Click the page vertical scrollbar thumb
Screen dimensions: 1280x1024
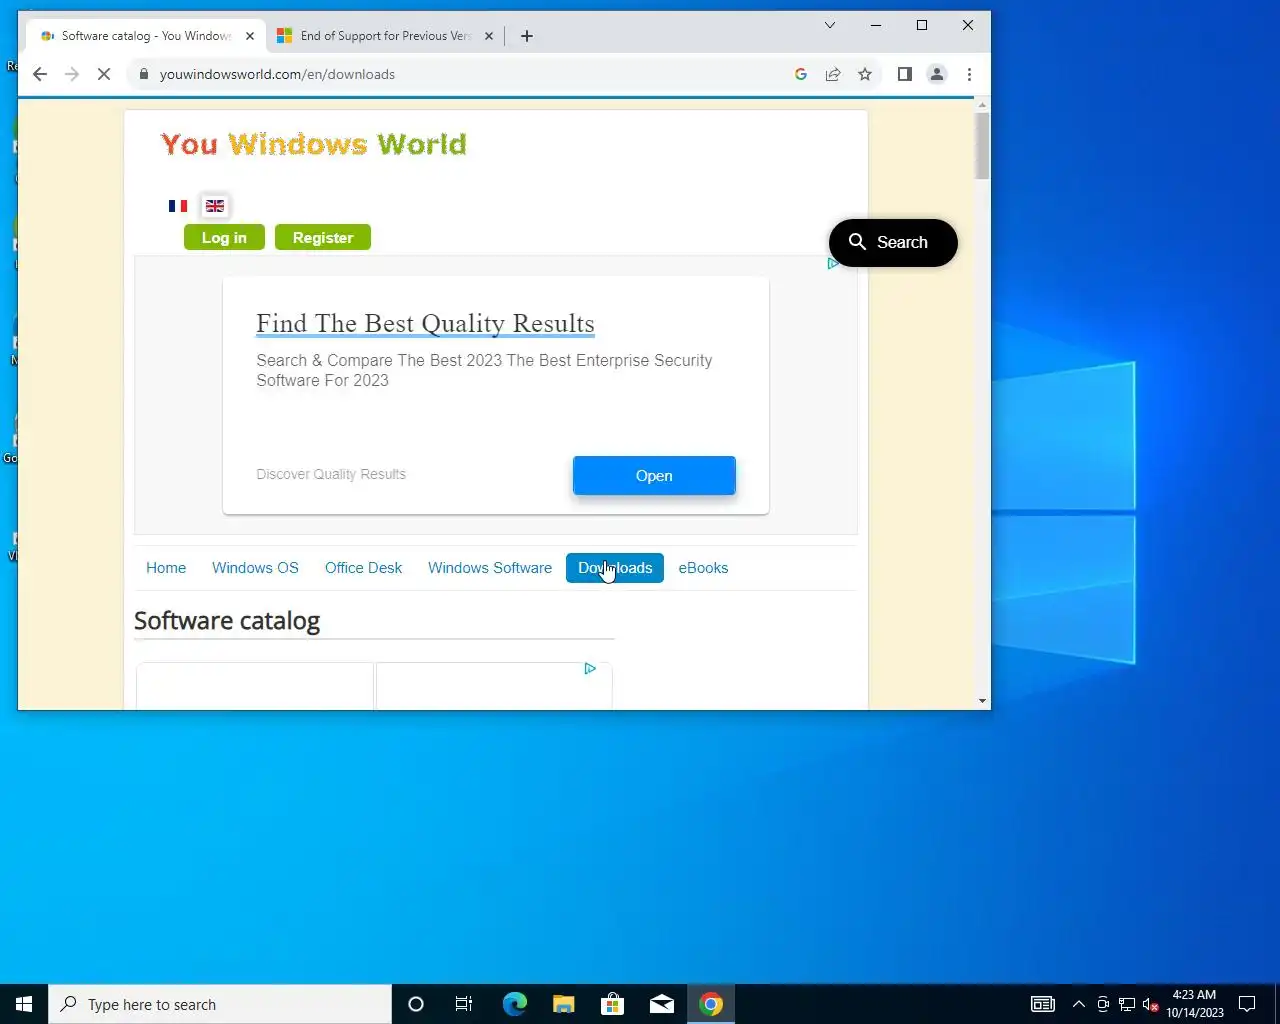point(983,146)
